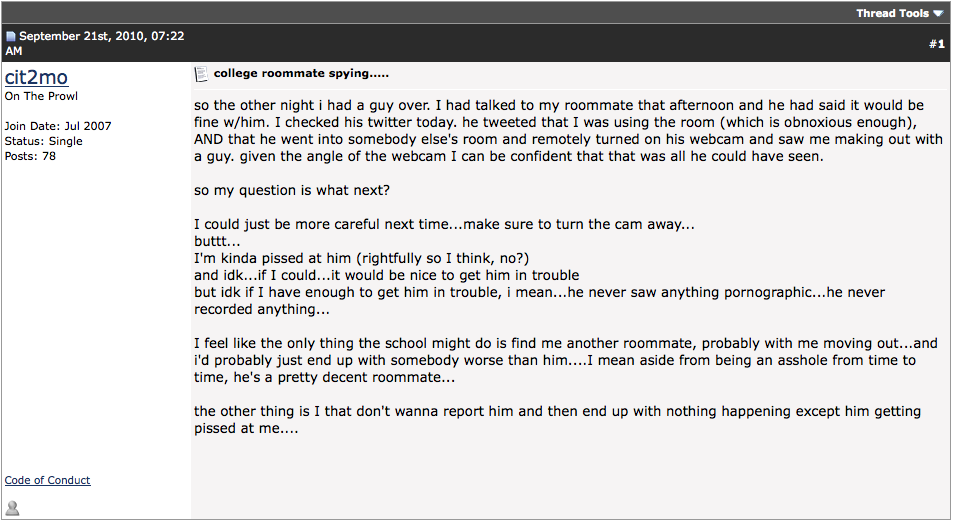This screenshot has width=954, height=523.
Task: Click the paragraph starting 'the other thing is'
Action: [x=557, y=420]
